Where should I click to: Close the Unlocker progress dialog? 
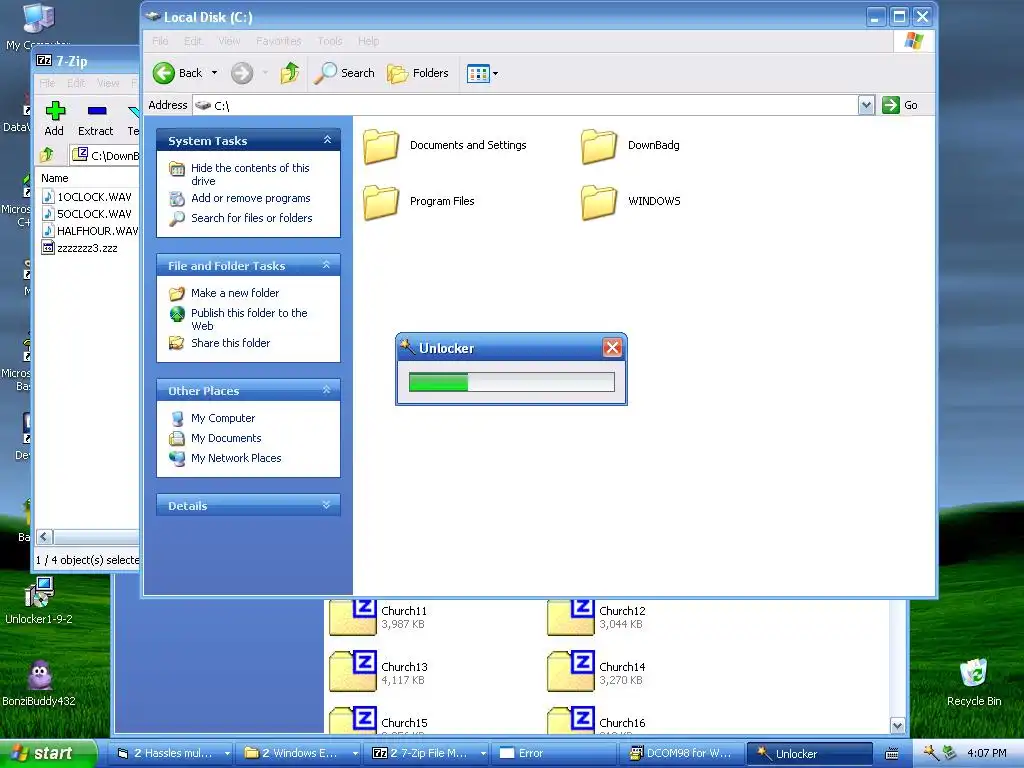[x=612, y=347]
